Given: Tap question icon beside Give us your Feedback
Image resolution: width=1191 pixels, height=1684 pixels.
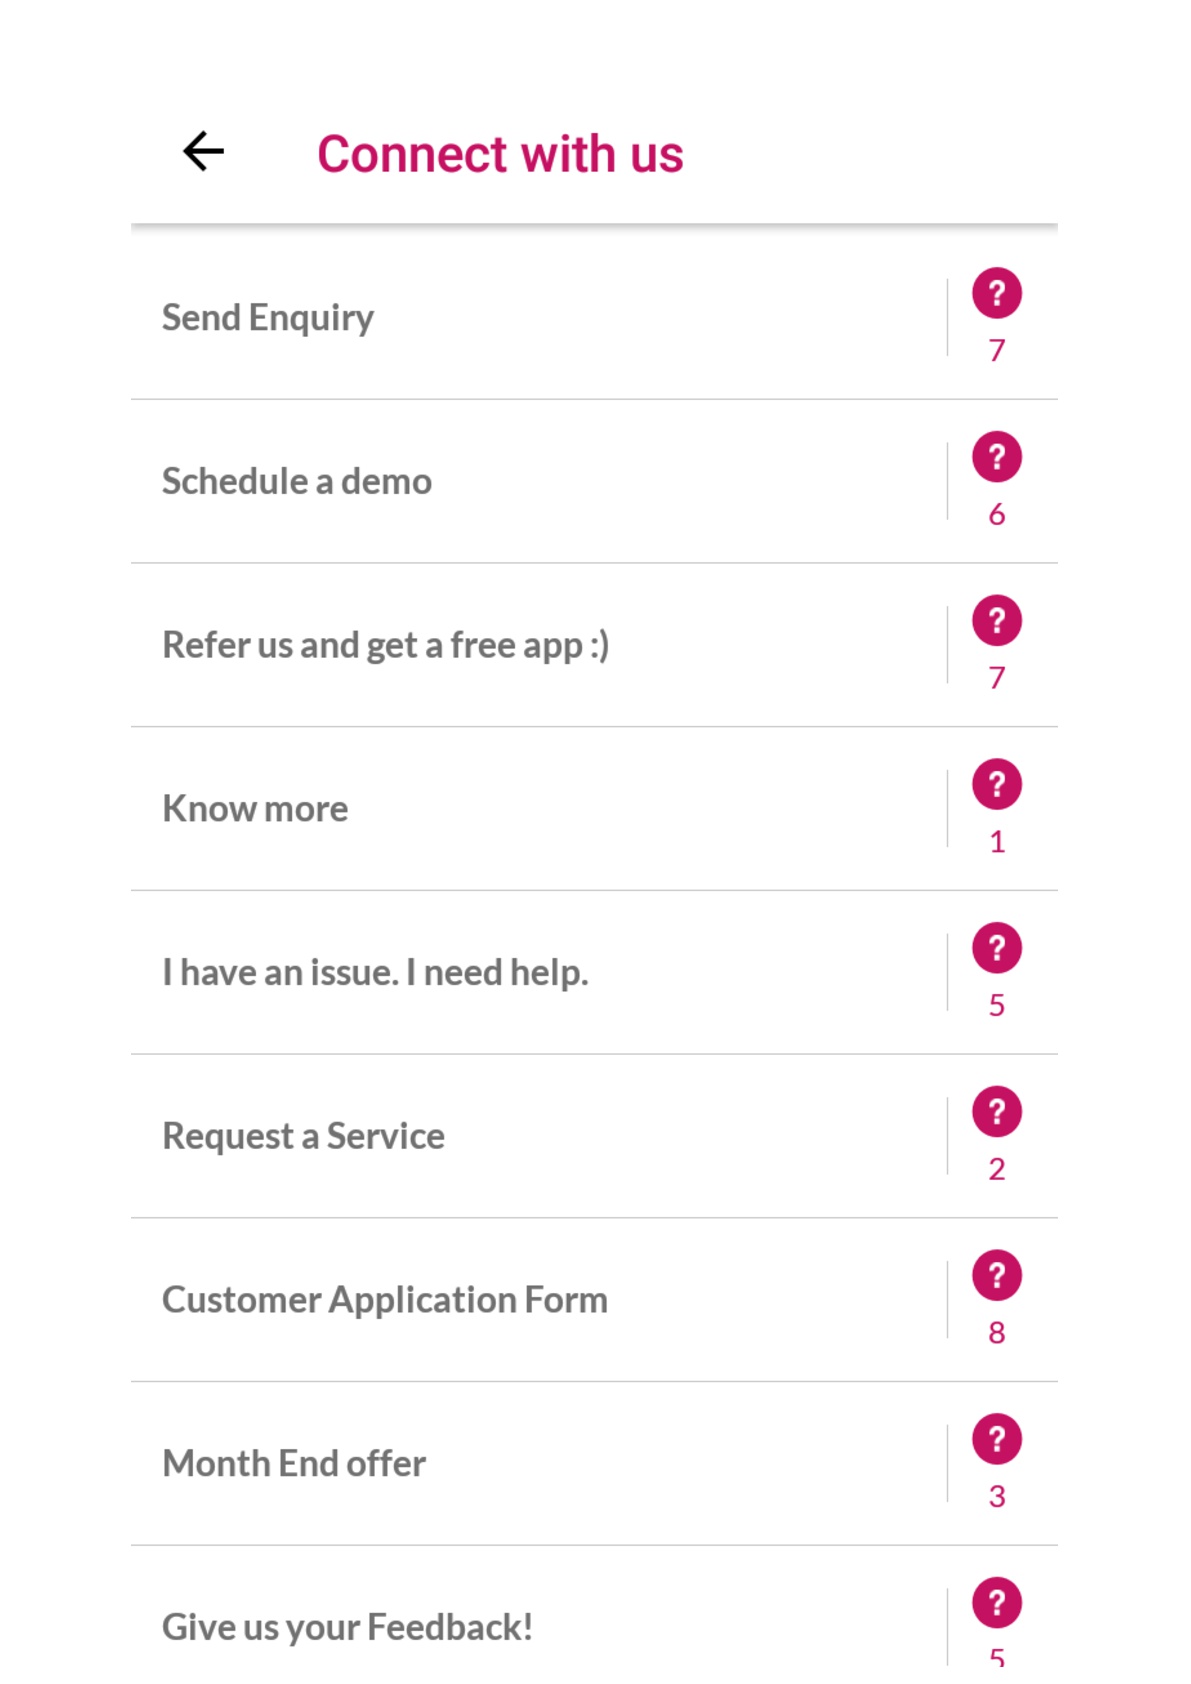Looking at the screenshot, I should click(996, 1603).
